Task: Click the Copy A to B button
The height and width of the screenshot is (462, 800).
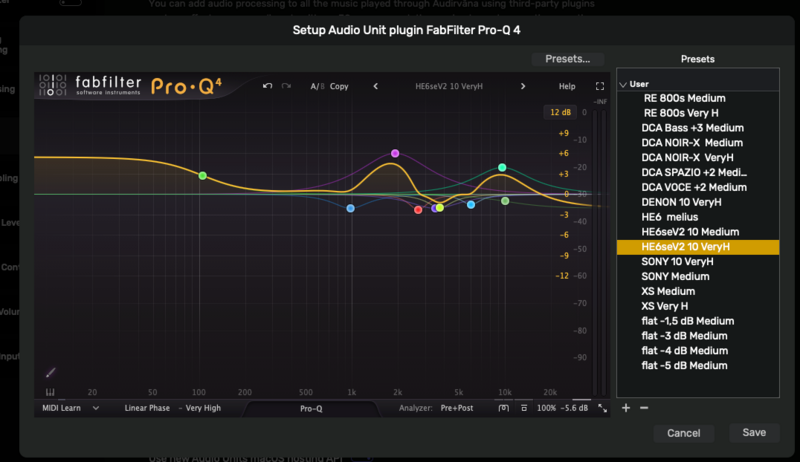Action: coord(339,86)
